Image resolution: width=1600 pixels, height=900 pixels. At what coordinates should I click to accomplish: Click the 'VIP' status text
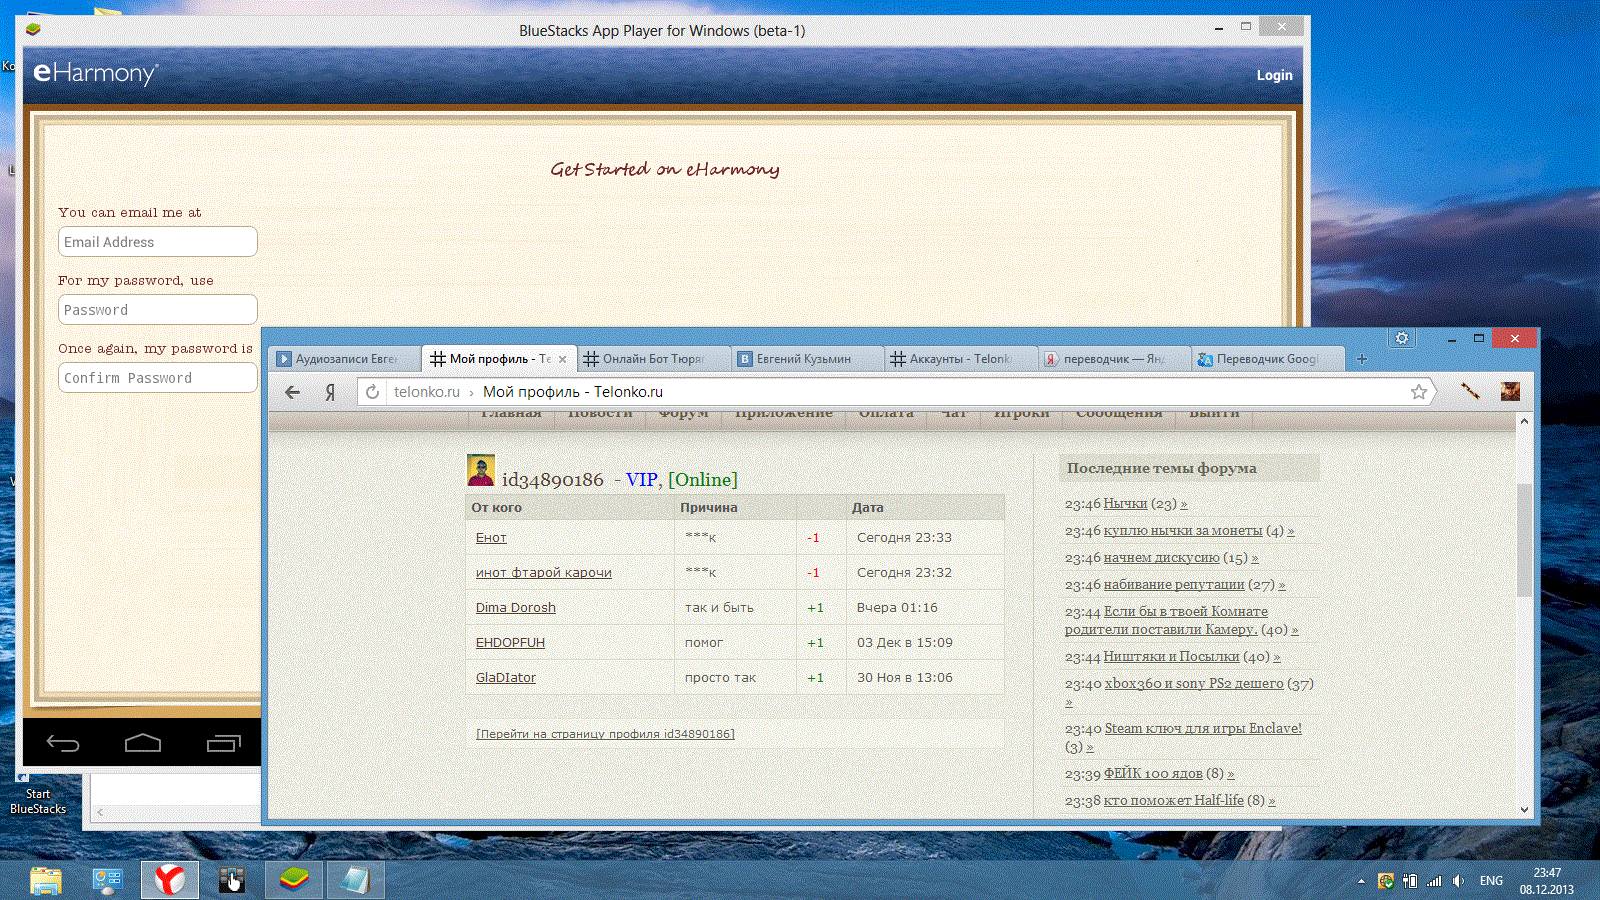[x=642, y=480]
